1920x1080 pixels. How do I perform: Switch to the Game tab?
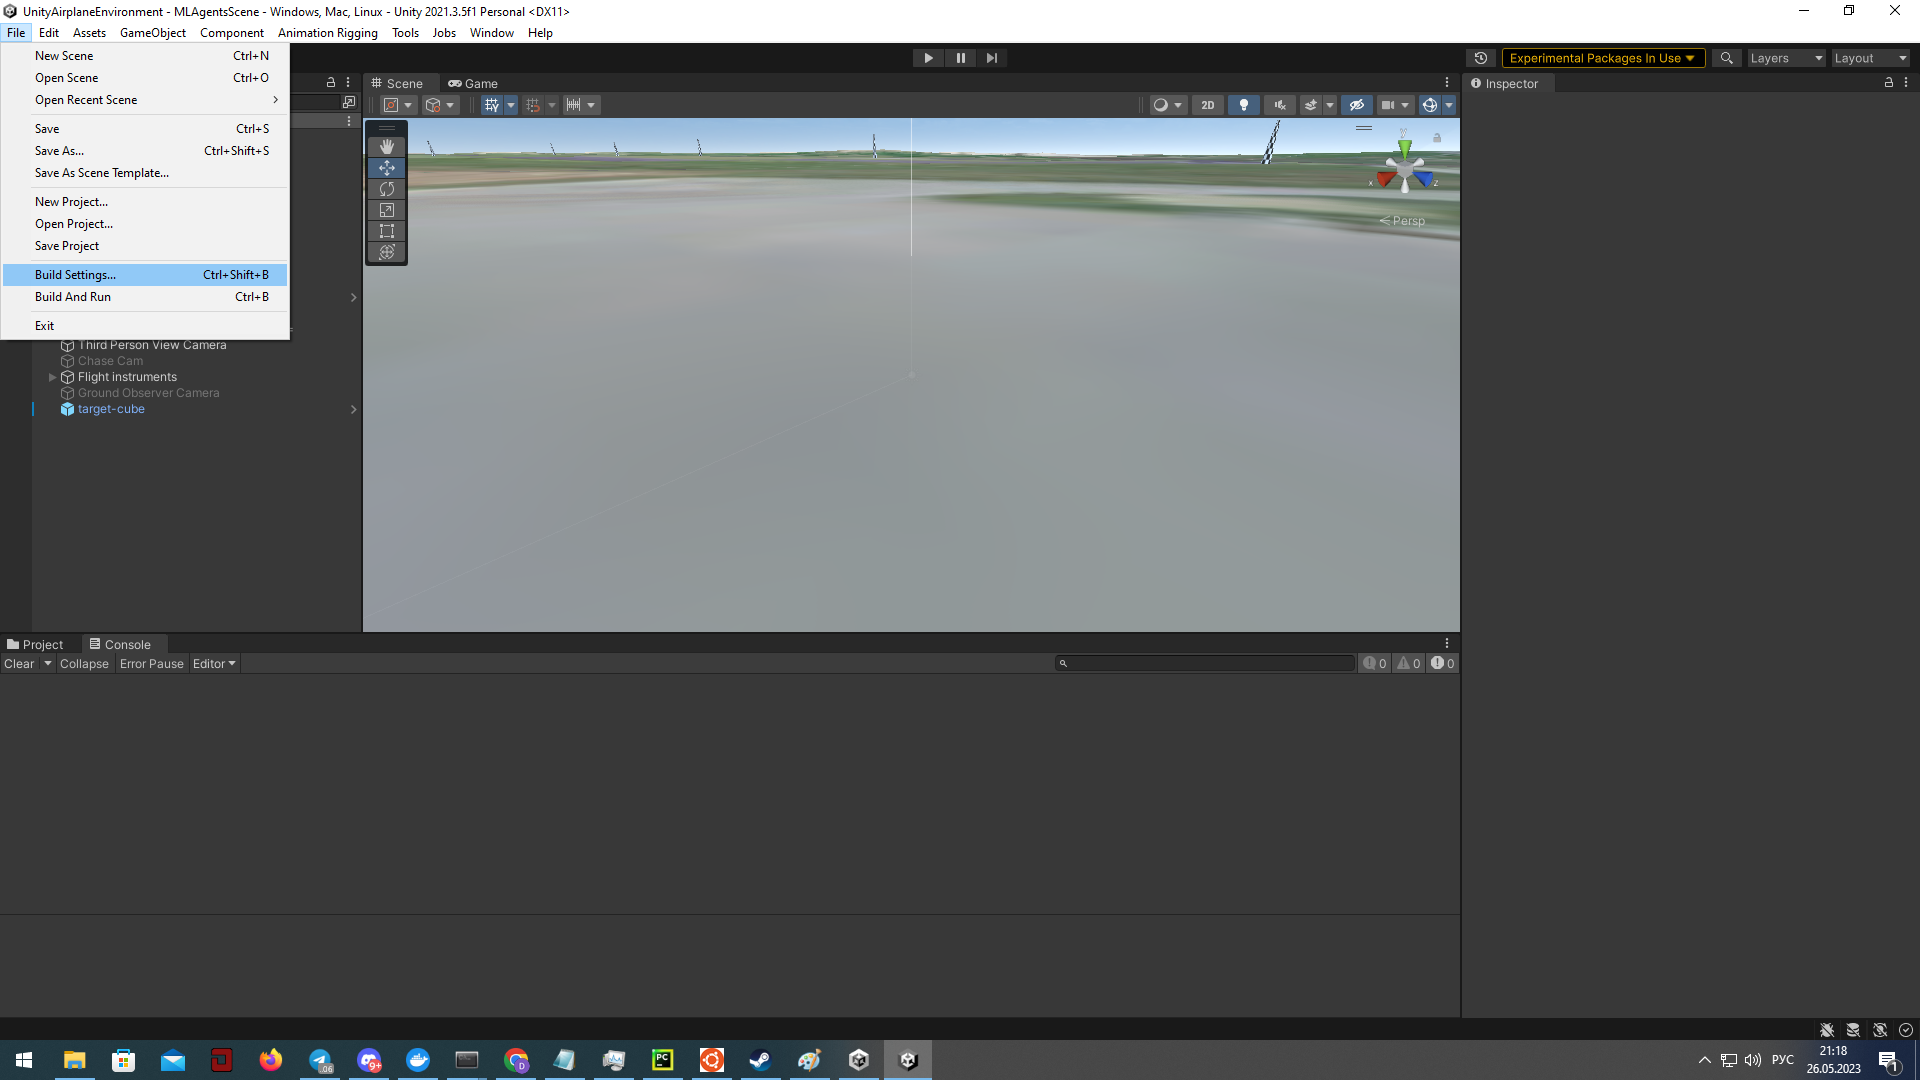coord(473,84)
